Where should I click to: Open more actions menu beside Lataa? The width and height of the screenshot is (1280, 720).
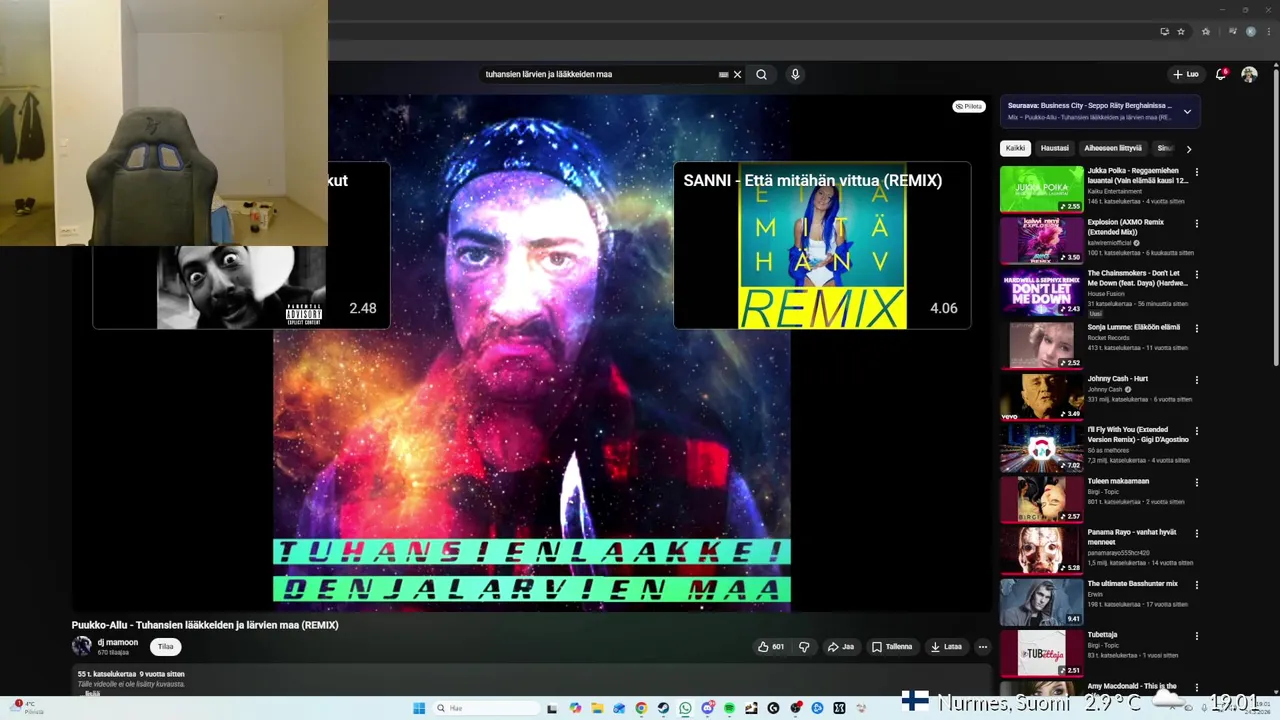pyautogui.click(x=983, y=647)
